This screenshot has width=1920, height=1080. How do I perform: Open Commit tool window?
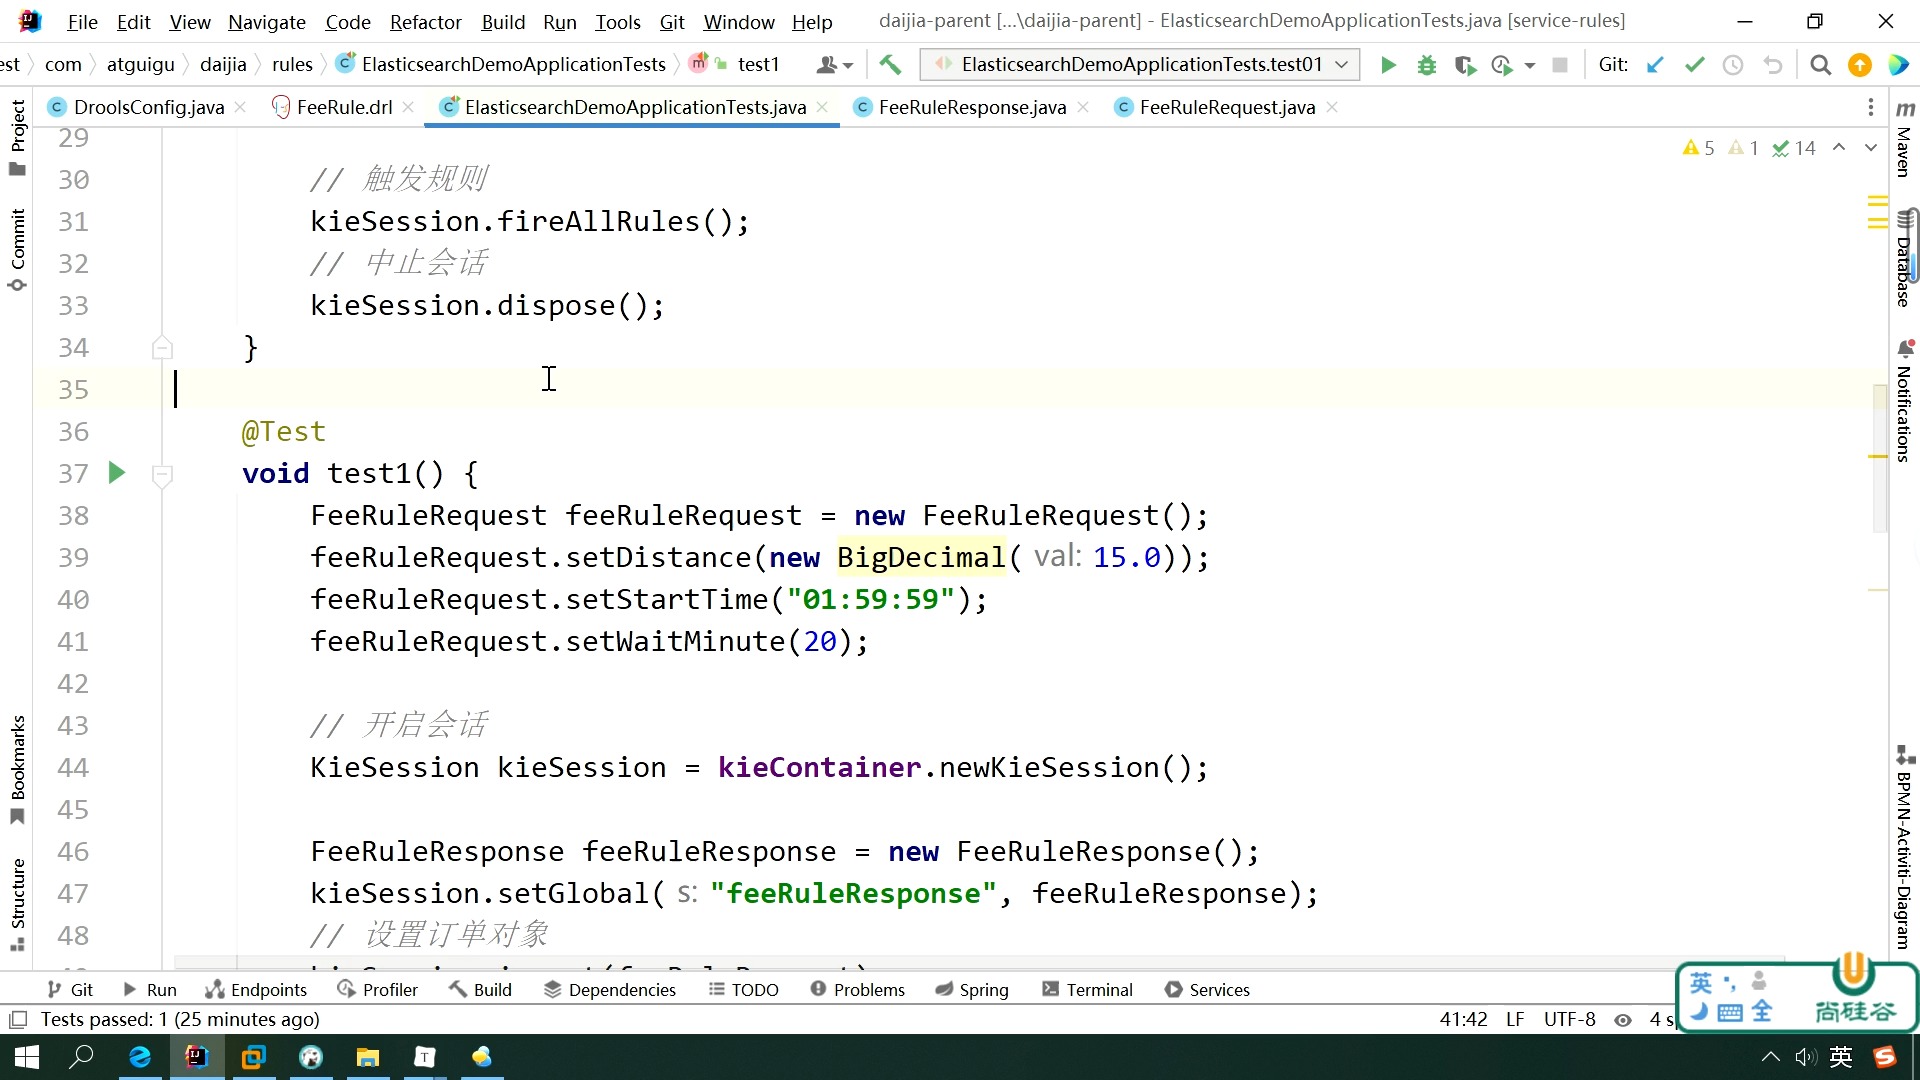pos(17,250)
